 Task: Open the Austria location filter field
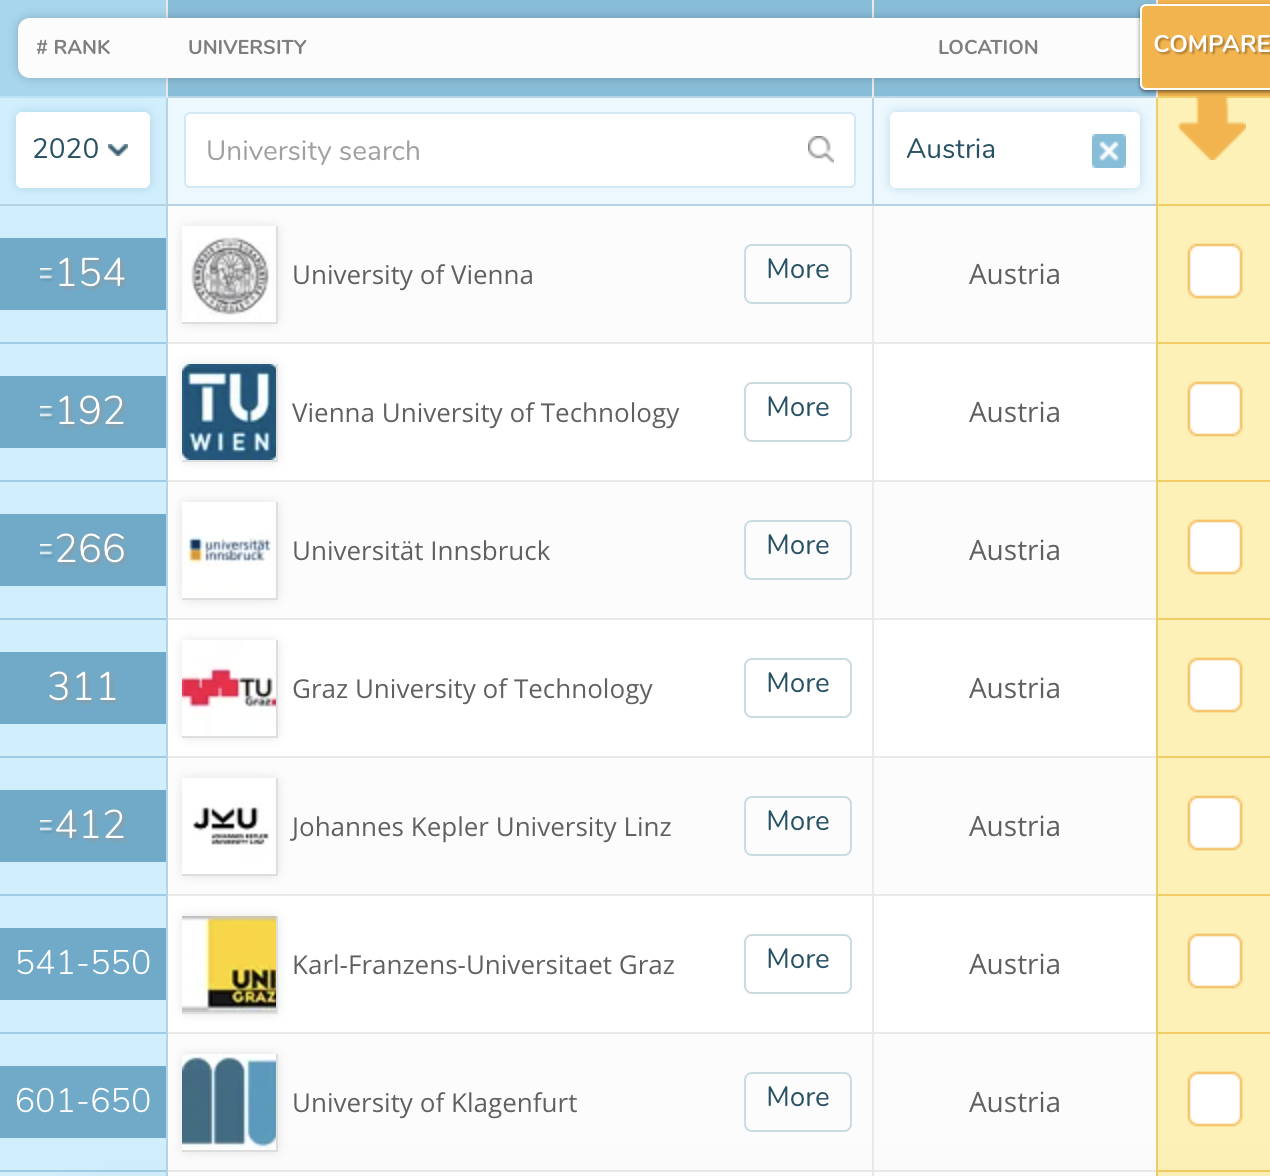1014,150
